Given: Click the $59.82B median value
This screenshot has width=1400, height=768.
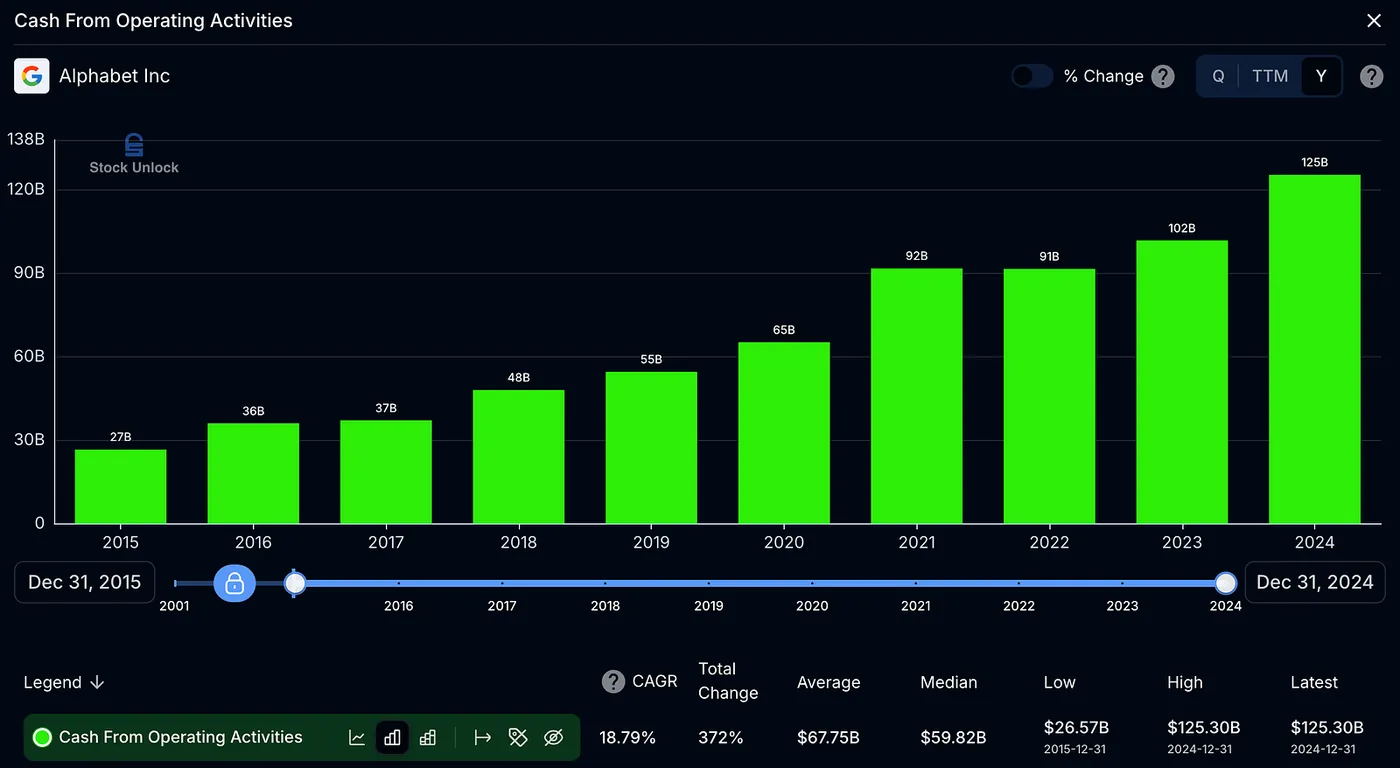Looking at the screenshot, I should pyautogui.click(x=953, y=738).
